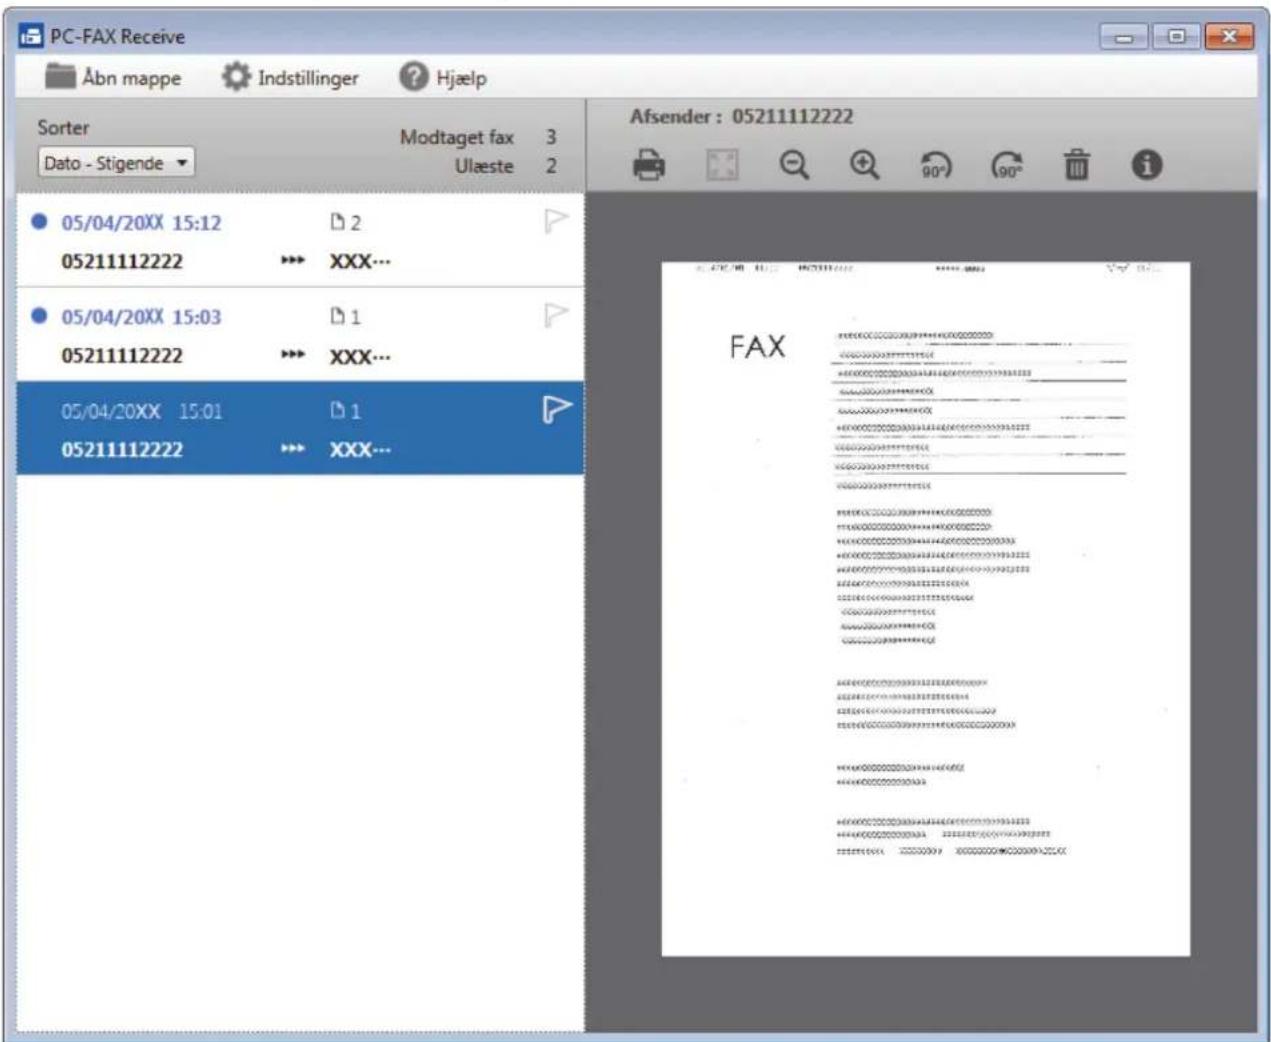Select the fax received 05/04/20XX 15:12

point(300,241)
